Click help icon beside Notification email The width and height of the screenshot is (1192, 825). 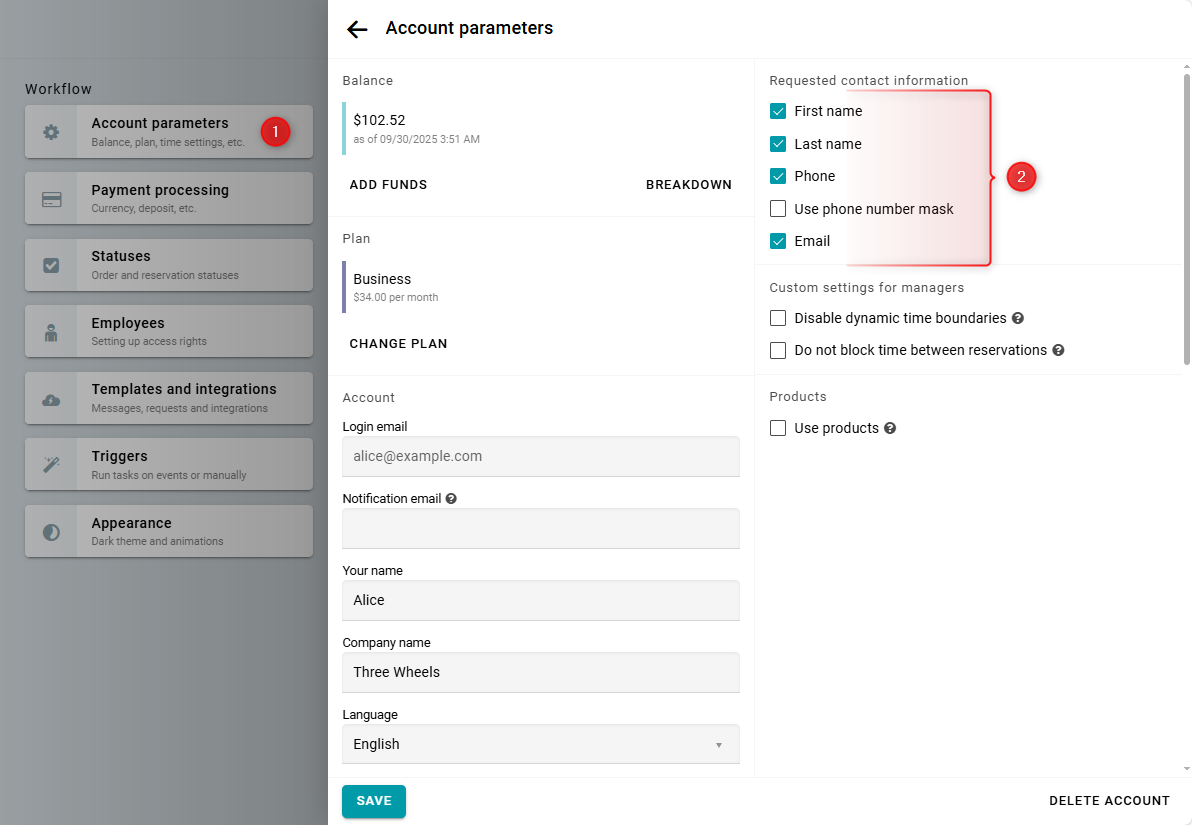pyautogui.click(x=451, y=498)
